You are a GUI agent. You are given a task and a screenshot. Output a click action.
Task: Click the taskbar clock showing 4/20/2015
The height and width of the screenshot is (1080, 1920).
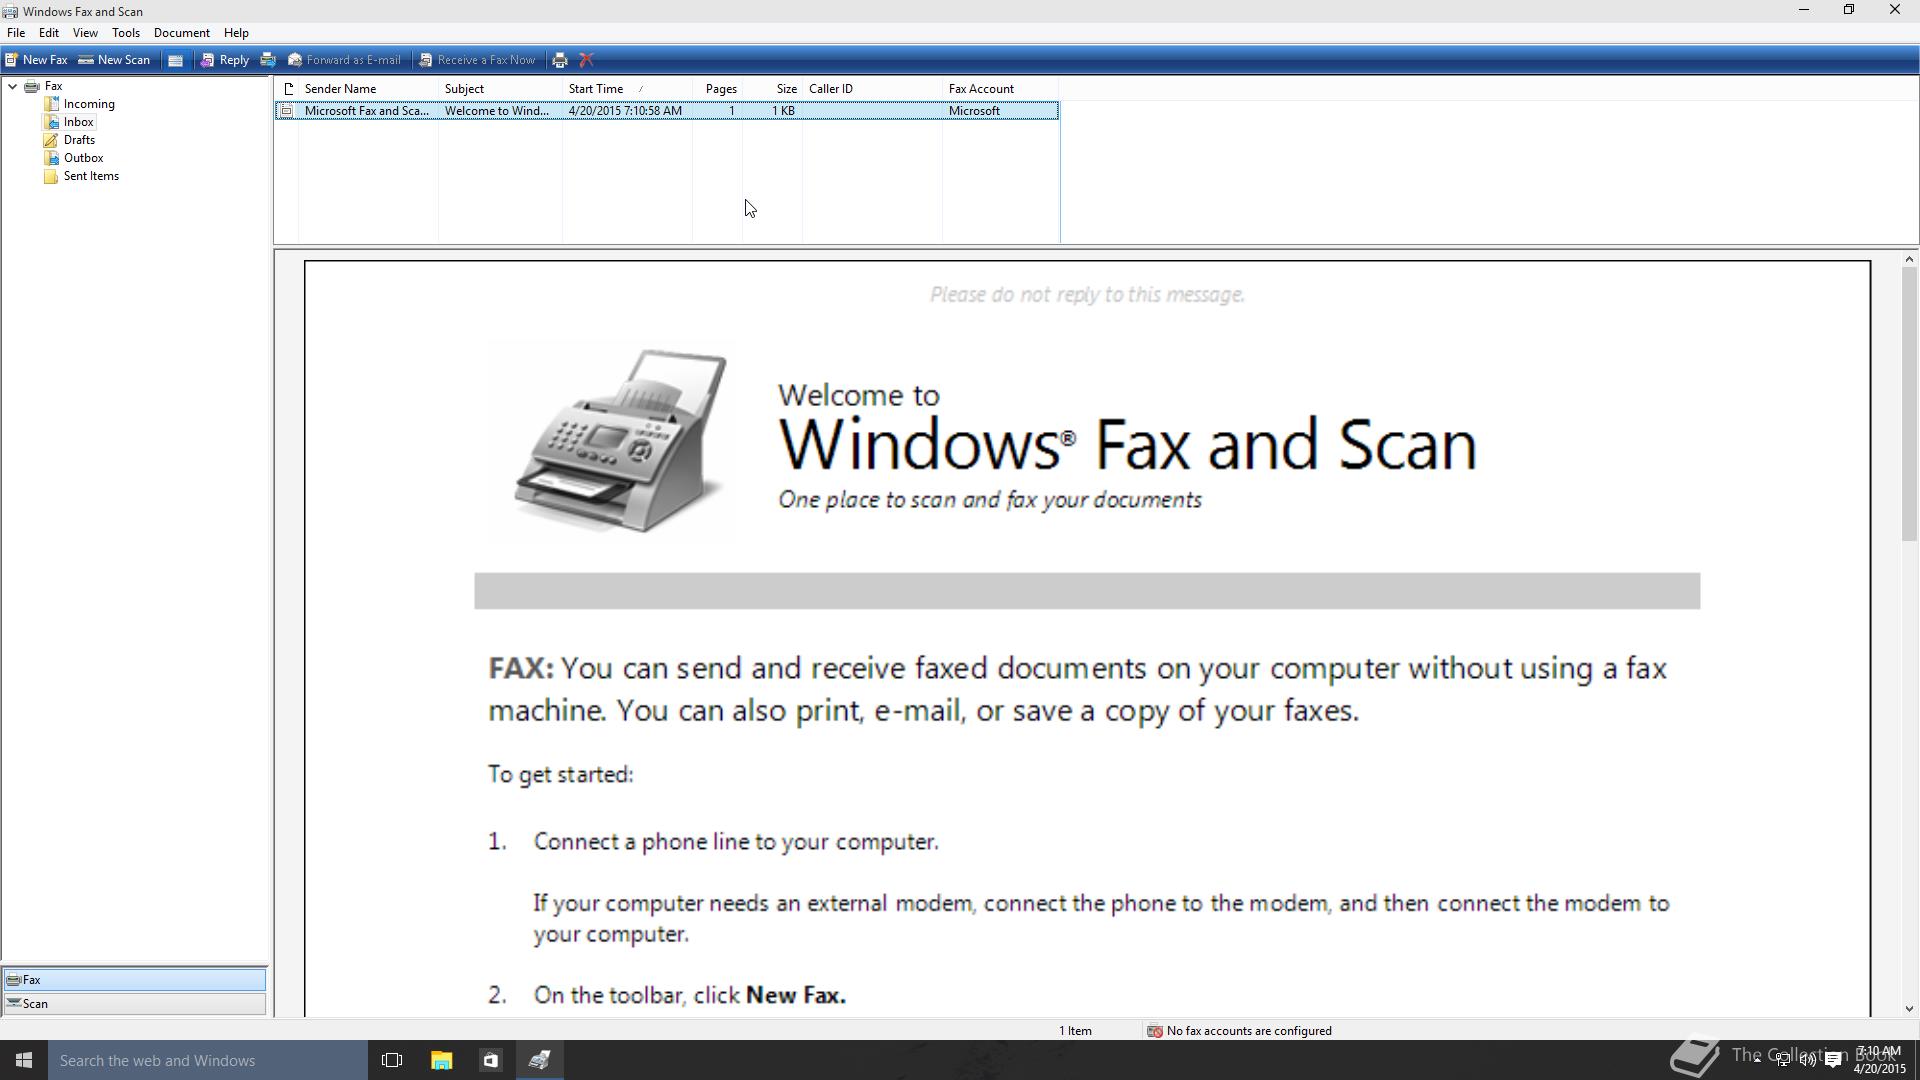(1880, 1060)
